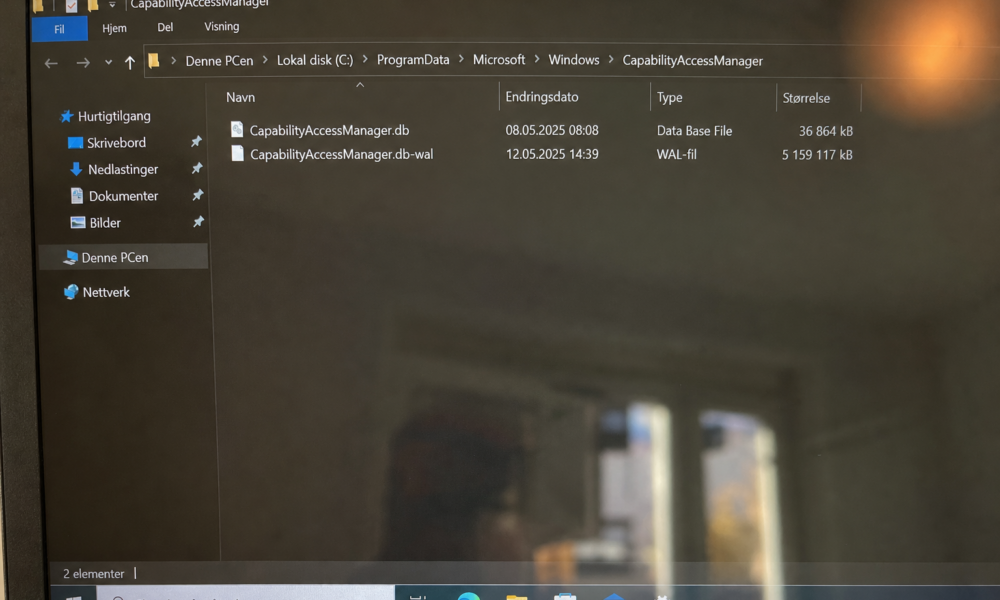Navigate to Microsoft breadcrumb

(x=499, y=59)
